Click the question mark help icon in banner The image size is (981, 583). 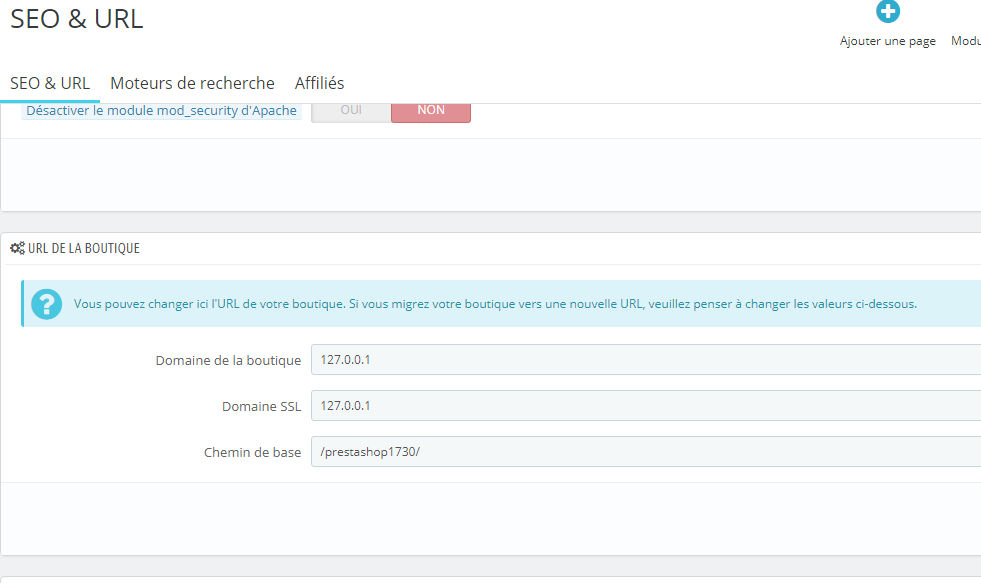point(46,302)
